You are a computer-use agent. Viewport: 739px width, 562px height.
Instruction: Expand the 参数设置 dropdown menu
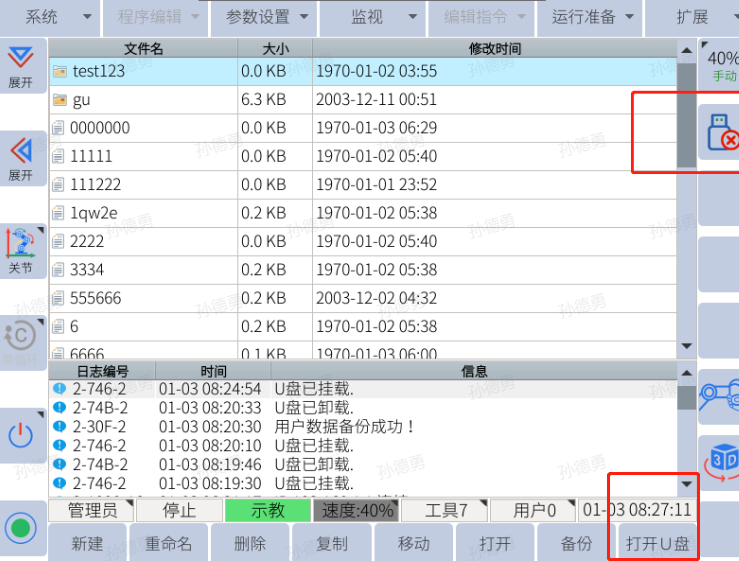pyautogui.click(x=264, y=17)
